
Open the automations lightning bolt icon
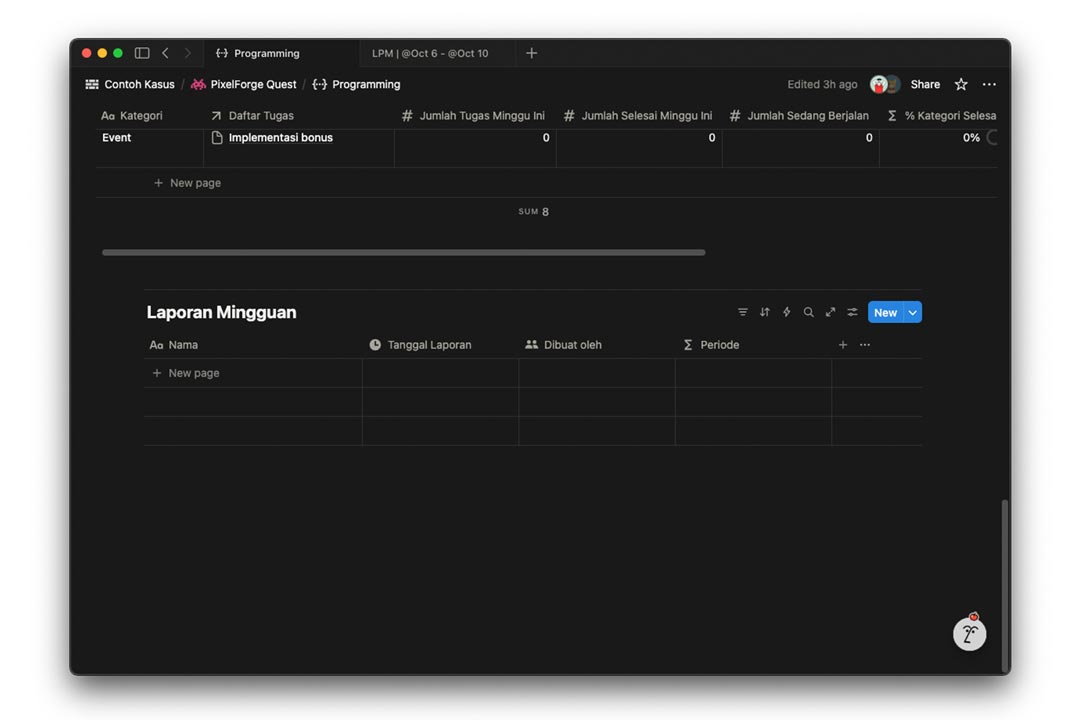tap(786, 312)
